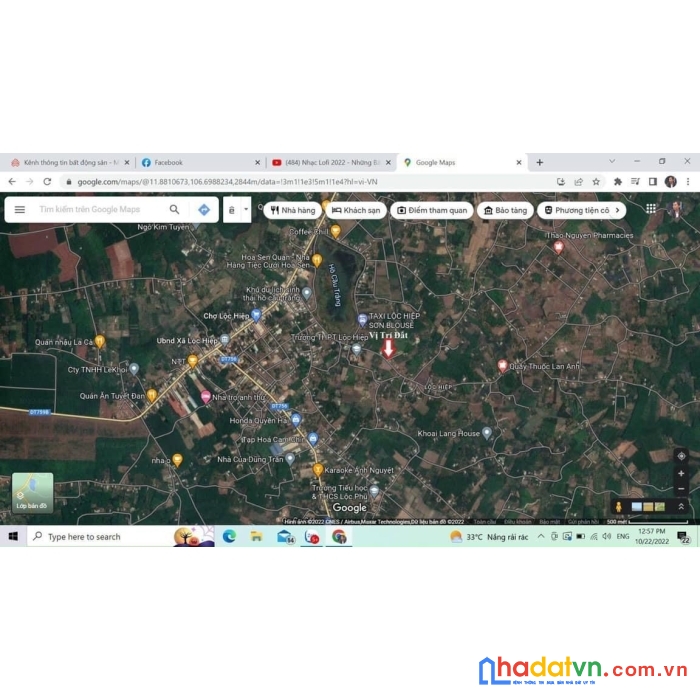The height and width of the screenshot is (700, 700).
Task: Open the Chrome extensions puzzle icon
Action: 618,182
